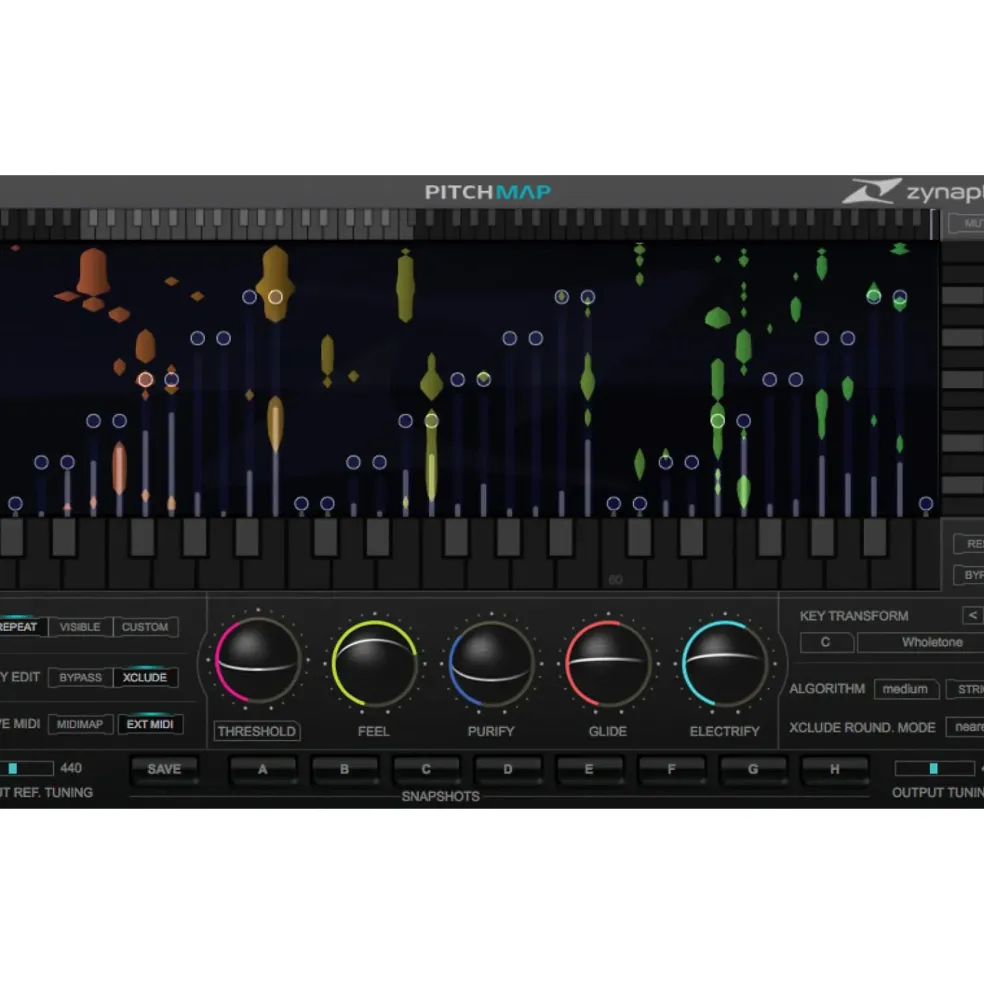This screenshot has height=985, width=984.
Task: Click the Zynaptiq logo
Action: pos(912,192)
